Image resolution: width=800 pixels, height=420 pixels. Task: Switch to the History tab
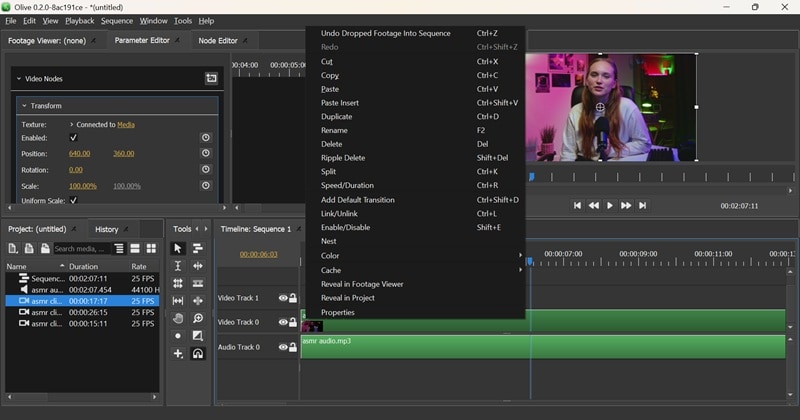107,229
